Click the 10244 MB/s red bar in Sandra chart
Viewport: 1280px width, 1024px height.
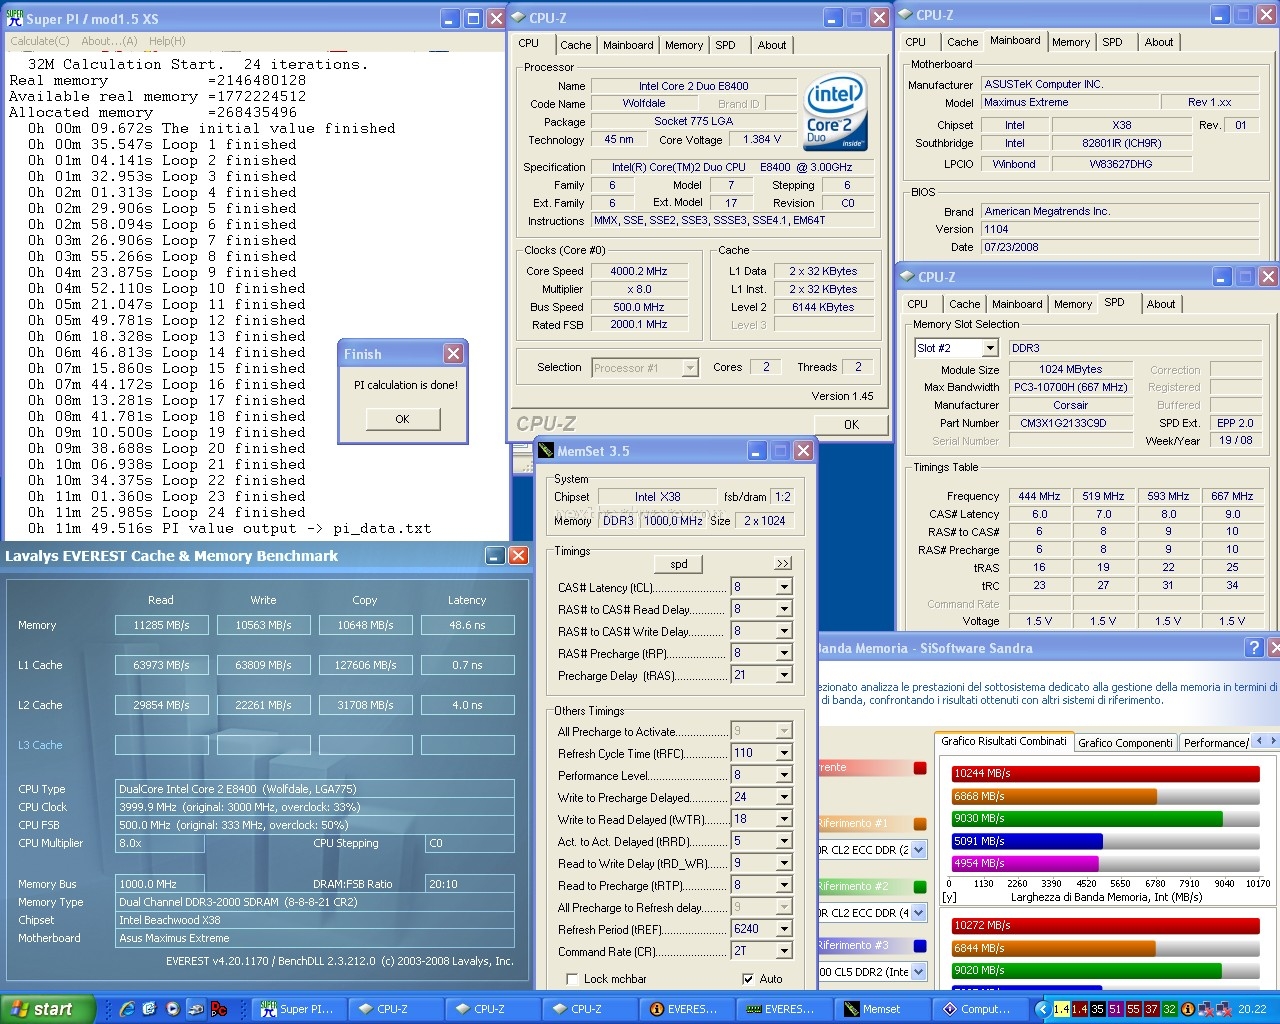[1105, 773]
